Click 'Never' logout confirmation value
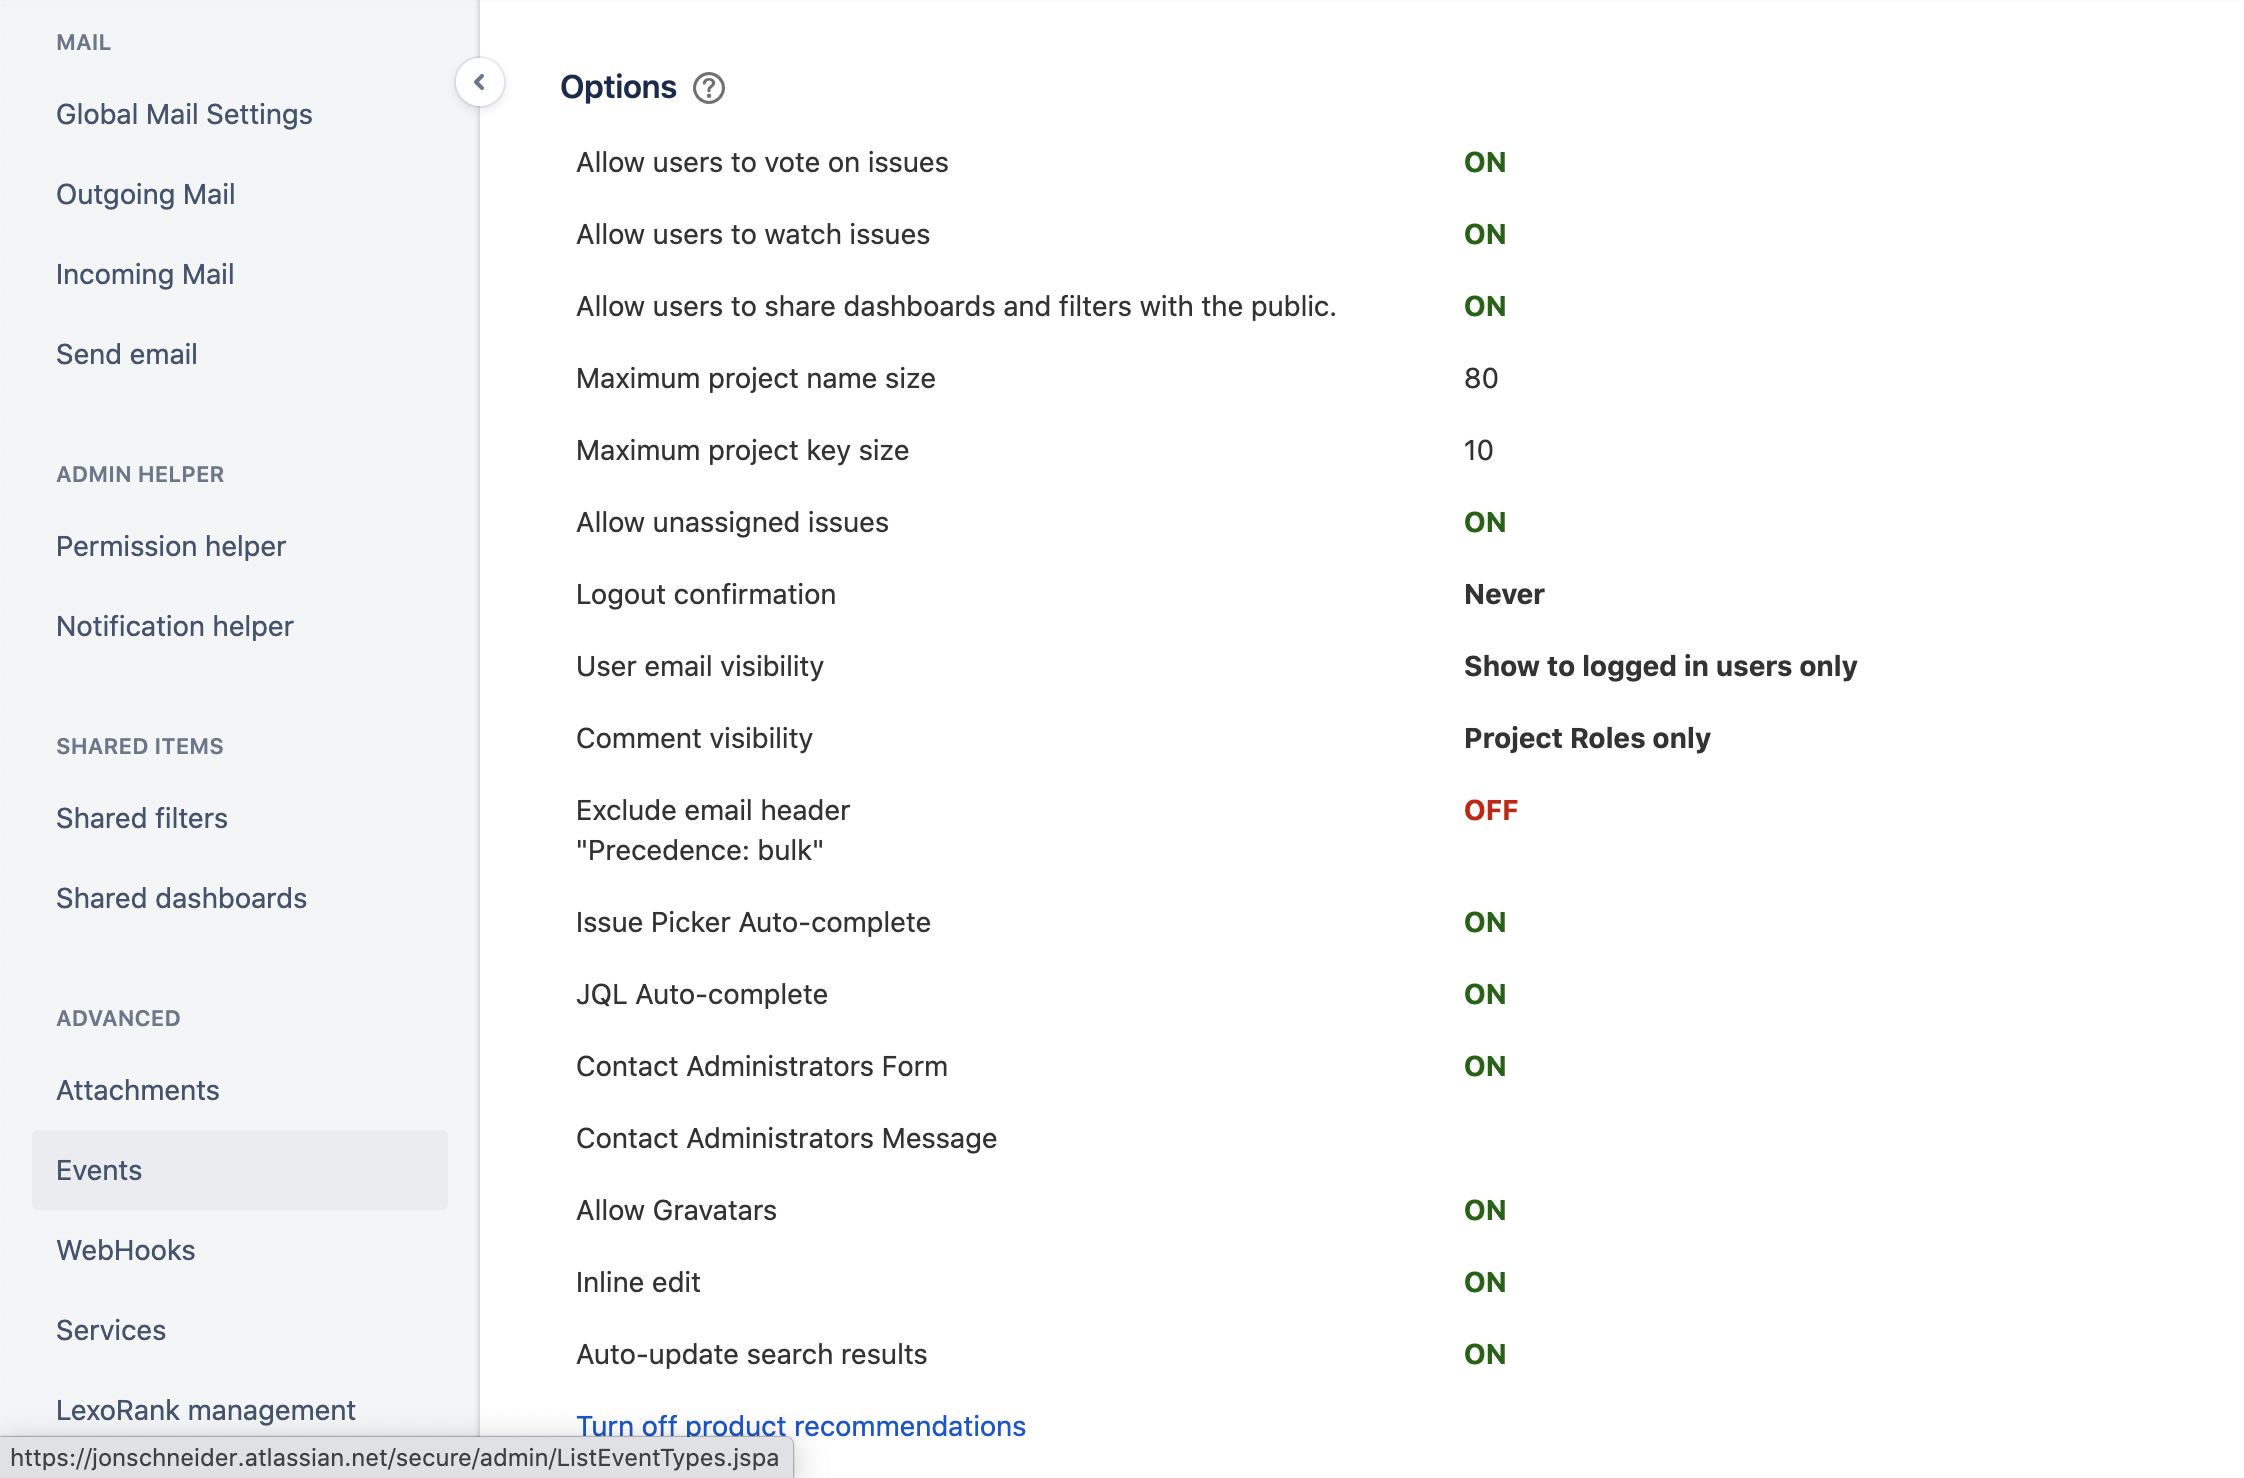The image size is (2244, 1478). (x=1504, y=594)
